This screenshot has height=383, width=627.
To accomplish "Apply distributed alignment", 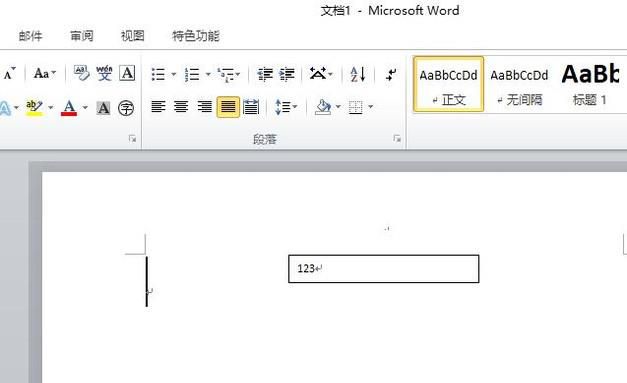I will [x=251, y=107].
